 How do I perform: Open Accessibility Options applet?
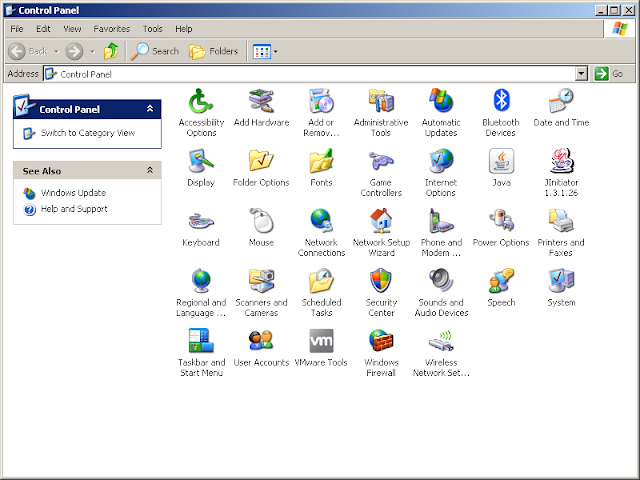click(x=201, y=112)
